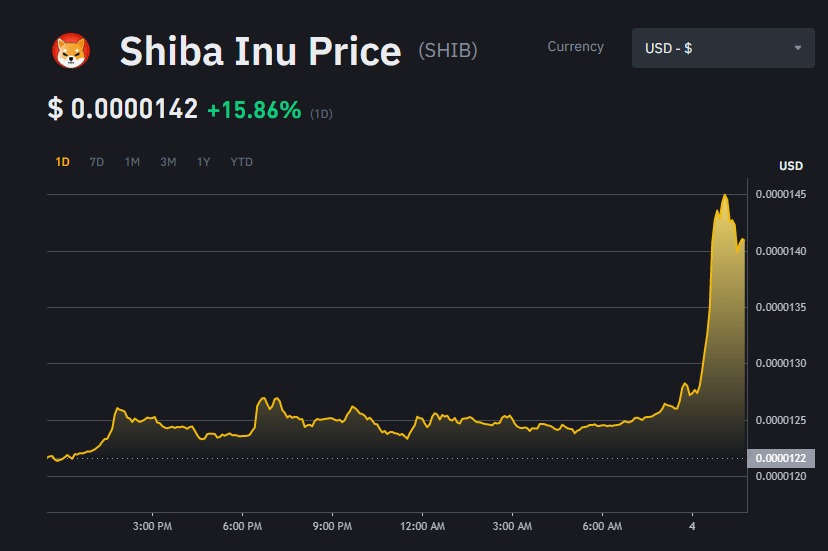This screenshot has width=828, height=551.
Task: Click the Currency label
Action: click(x=575, y=46)
